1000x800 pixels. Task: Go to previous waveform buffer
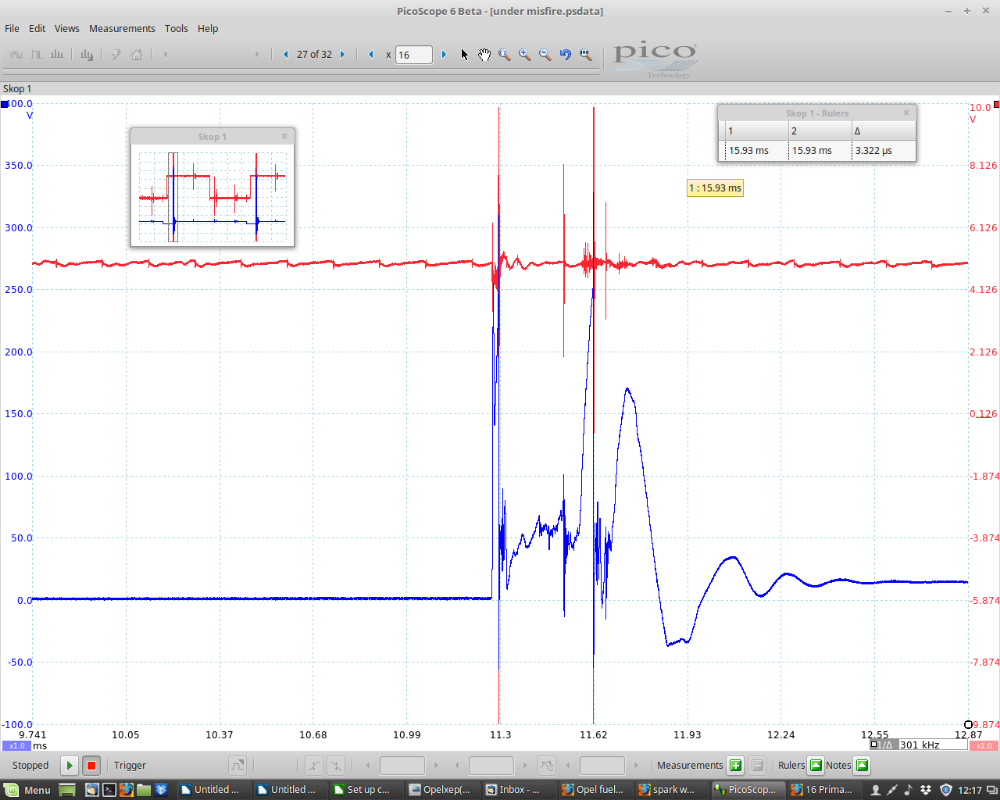[287, 54]
